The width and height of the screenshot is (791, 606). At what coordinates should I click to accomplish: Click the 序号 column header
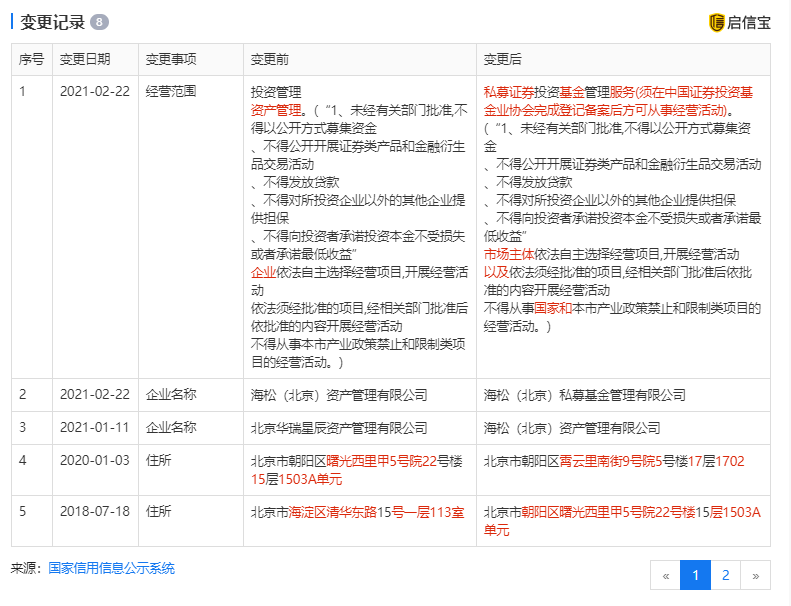pos(31,59)
